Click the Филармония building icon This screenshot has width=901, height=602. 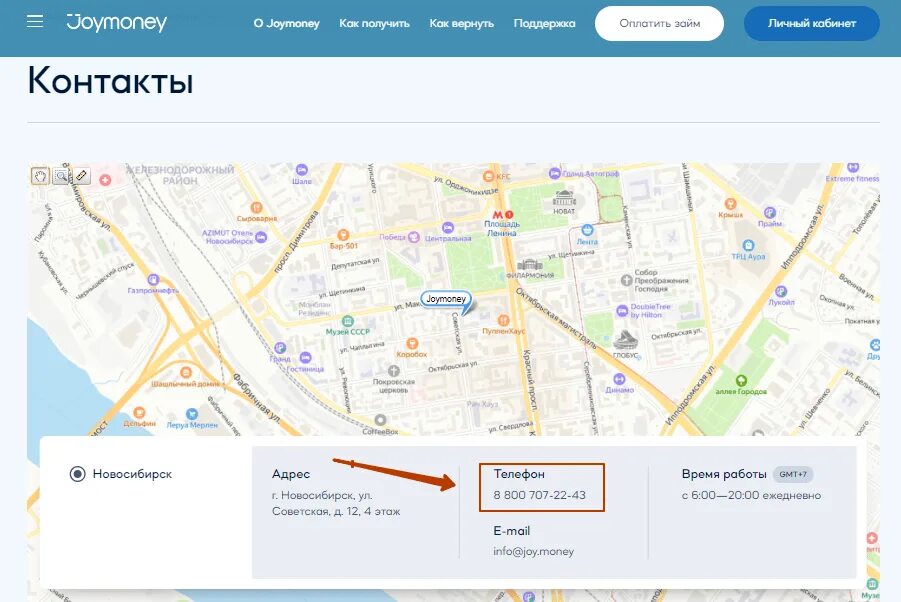[530, 264]
